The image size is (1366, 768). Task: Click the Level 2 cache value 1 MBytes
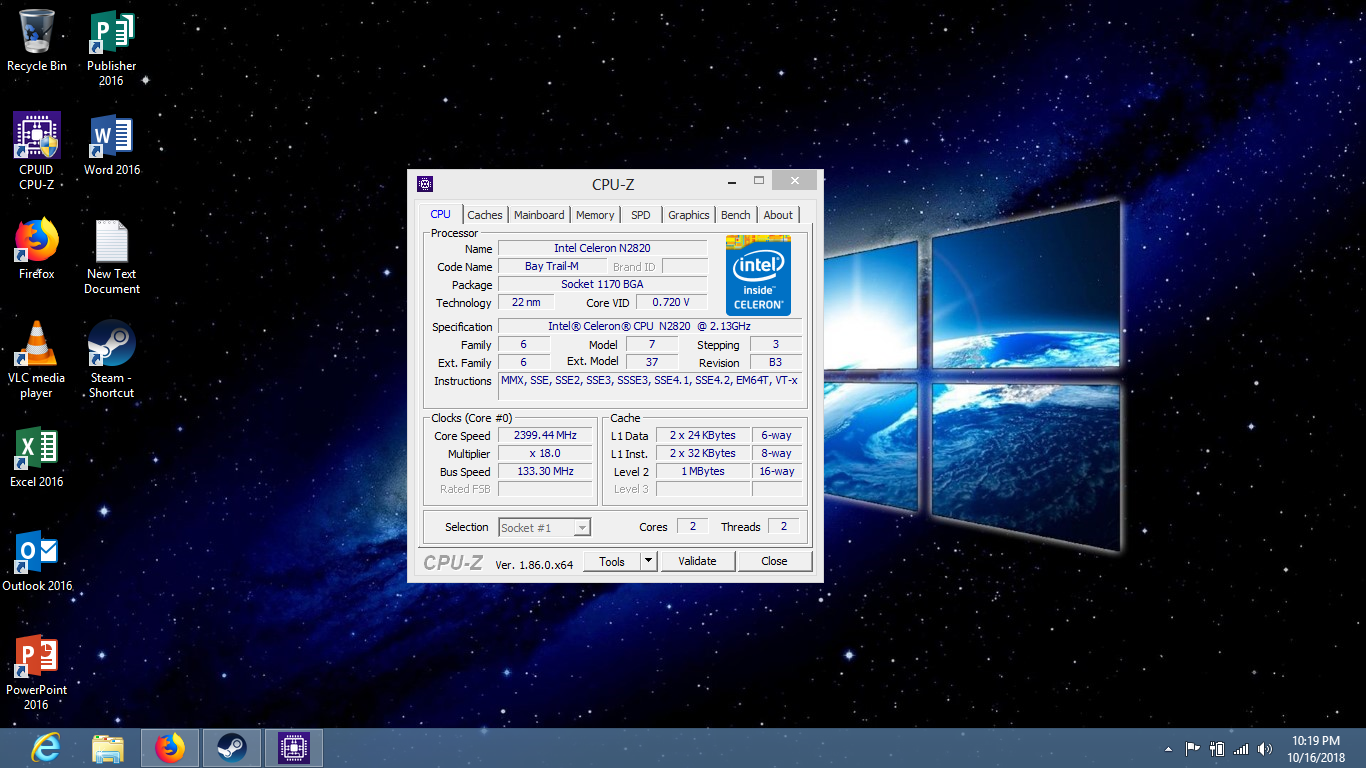pos(703,471)
